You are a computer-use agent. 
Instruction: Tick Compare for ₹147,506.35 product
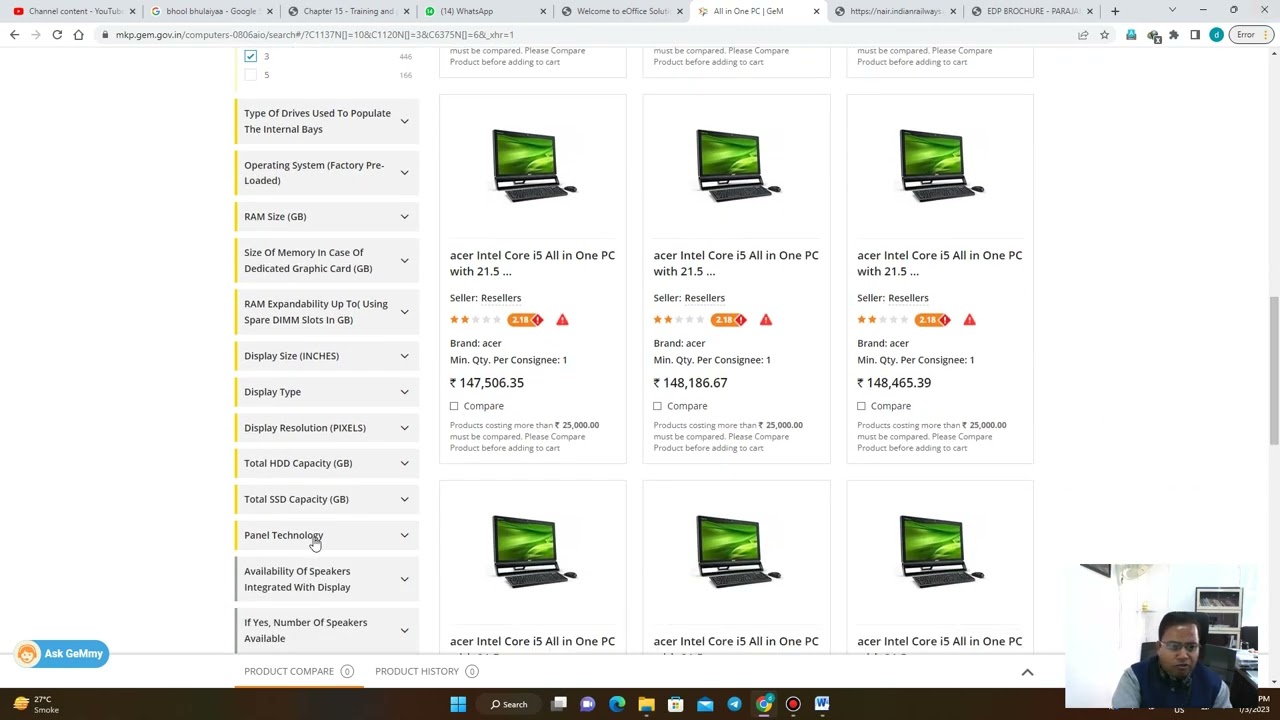point(454,406)
